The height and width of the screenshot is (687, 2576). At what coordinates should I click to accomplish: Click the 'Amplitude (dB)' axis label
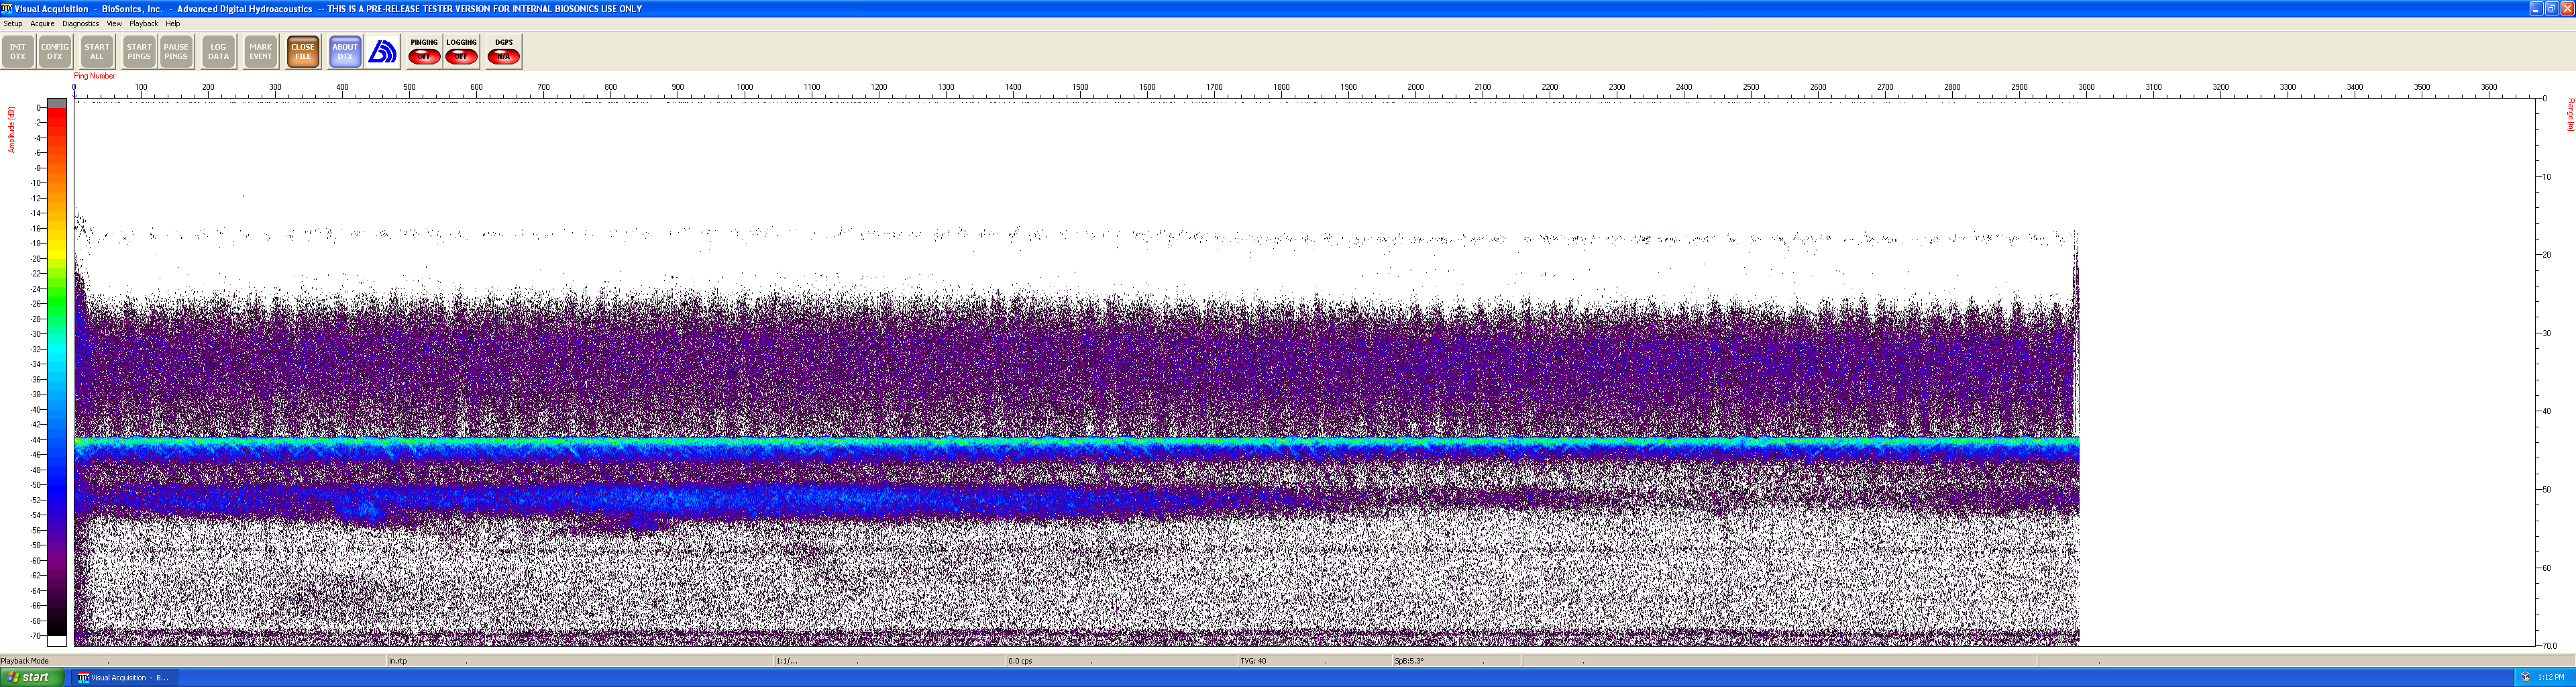click(x=12, y=130)
